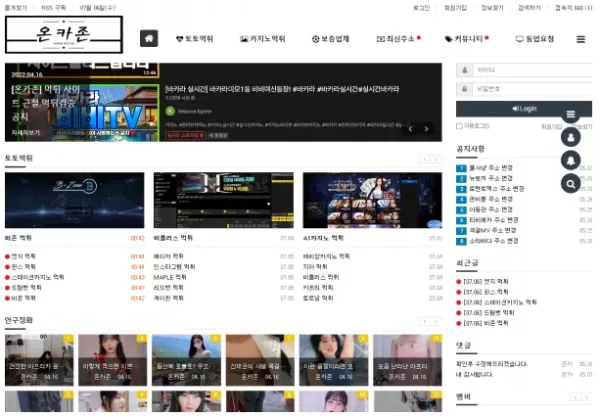Screen dimensions: 600x416
Task: Open MAPLE 먹튀 post in list
Action: point(170,277)
